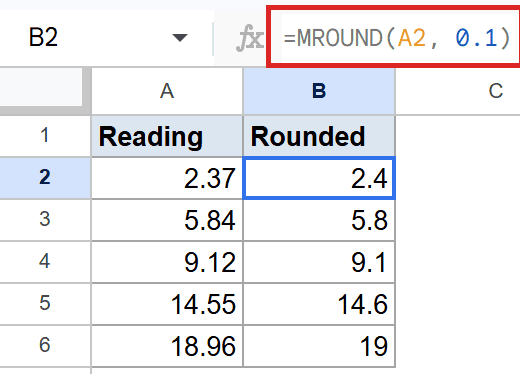The image size is (520, 374).
Task: Select row 6 header
Action: click(x=45, y=346)
